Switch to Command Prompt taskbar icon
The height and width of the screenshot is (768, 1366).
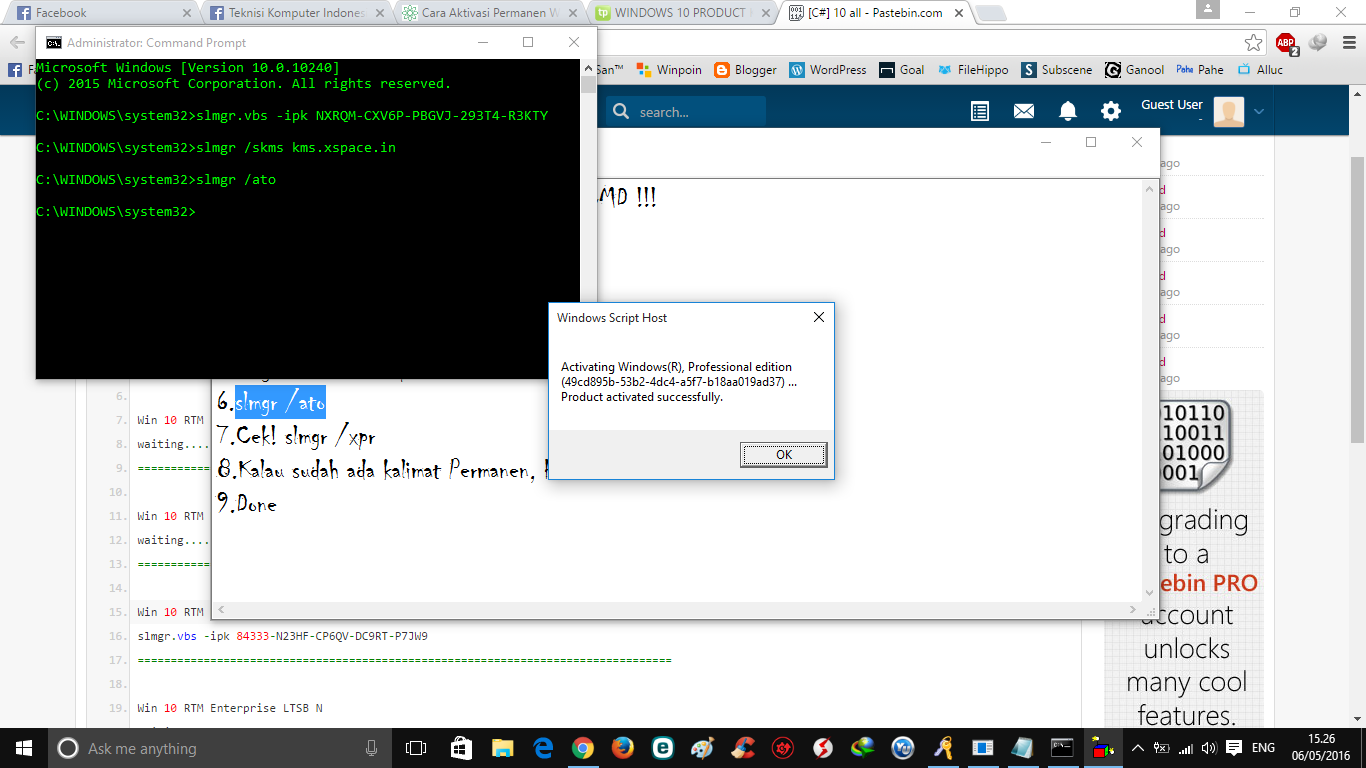(x=1062, y=748)
